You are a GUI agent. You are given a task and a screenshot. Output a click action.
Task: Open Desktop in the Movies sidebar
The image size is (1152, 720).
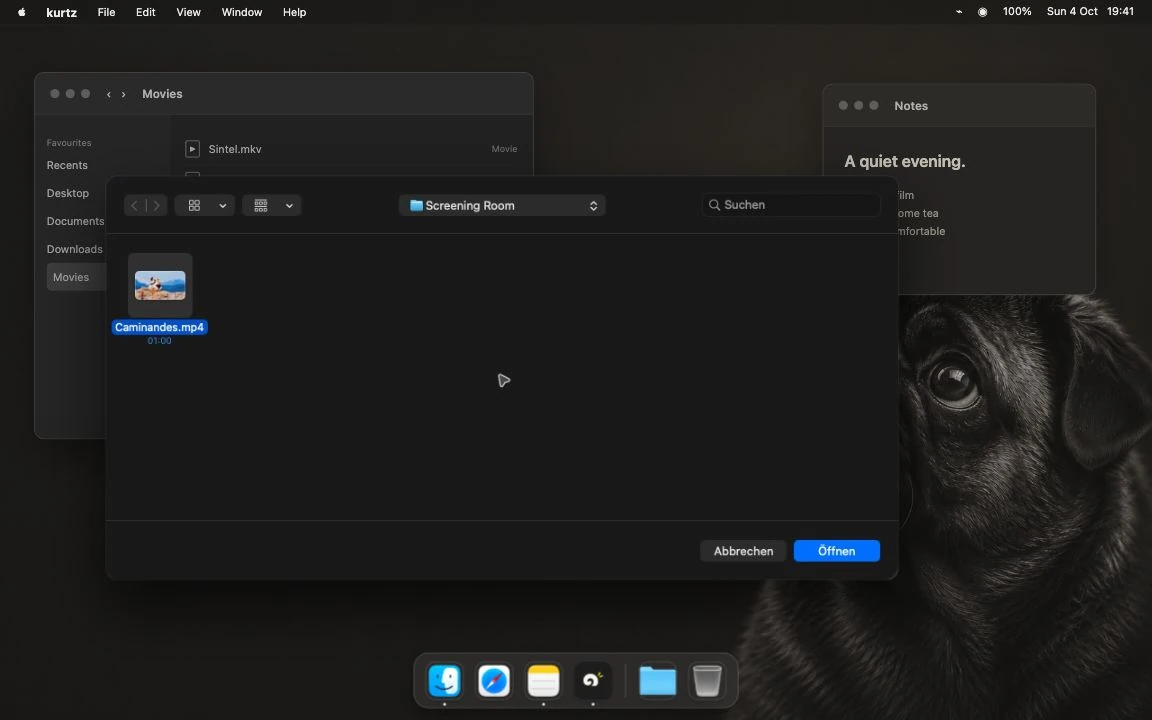68,193
